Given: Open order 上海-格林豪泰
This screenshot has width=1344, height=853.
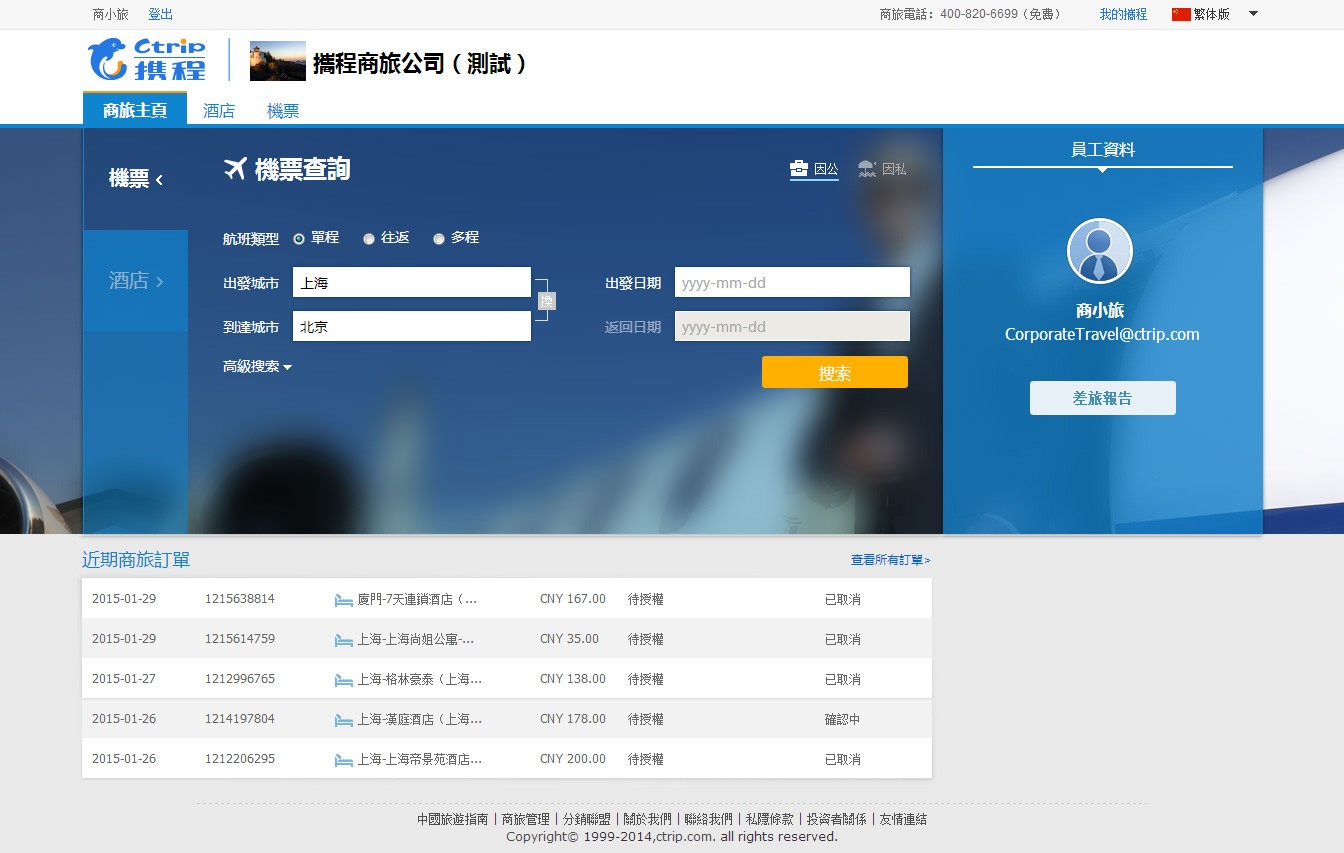Looking at the screenshot, I should click(420, 680).
